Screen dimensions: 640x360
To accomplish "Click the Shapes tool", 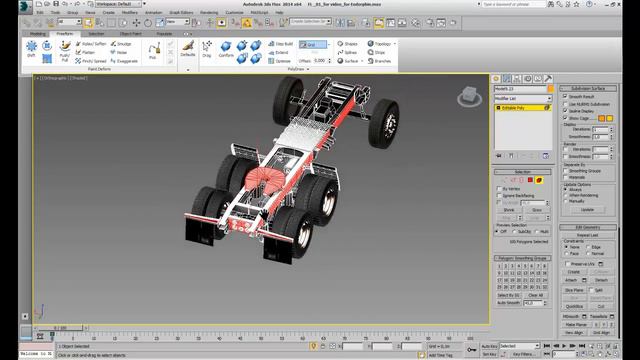I will coord(347,44).
